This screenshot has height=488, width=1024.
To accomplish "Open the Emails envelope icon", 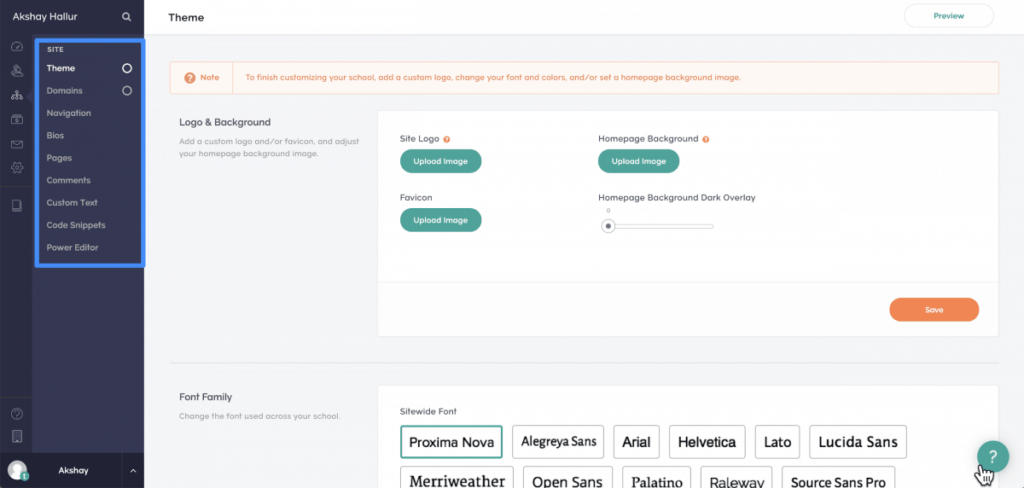I will (x=17, y=144).
